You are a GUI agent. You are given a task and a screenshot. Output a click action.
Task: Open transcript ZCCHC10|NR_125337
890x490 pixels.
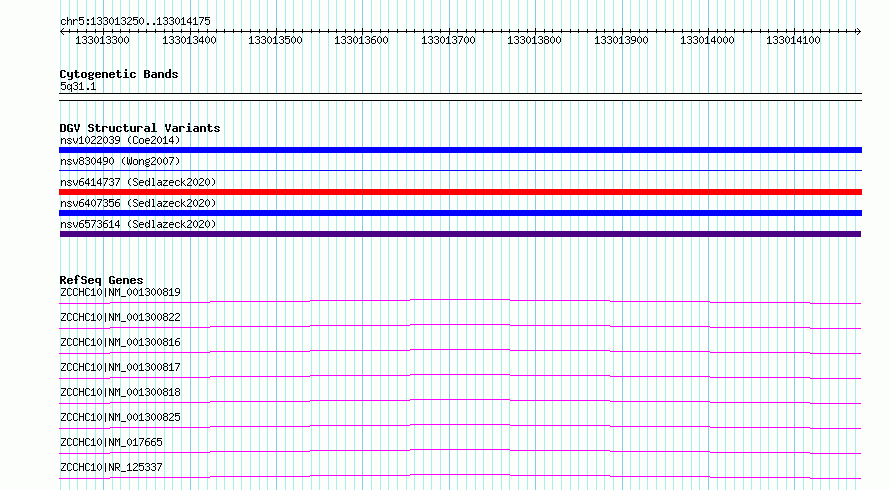pyautogui.click(x=111, y=467)
